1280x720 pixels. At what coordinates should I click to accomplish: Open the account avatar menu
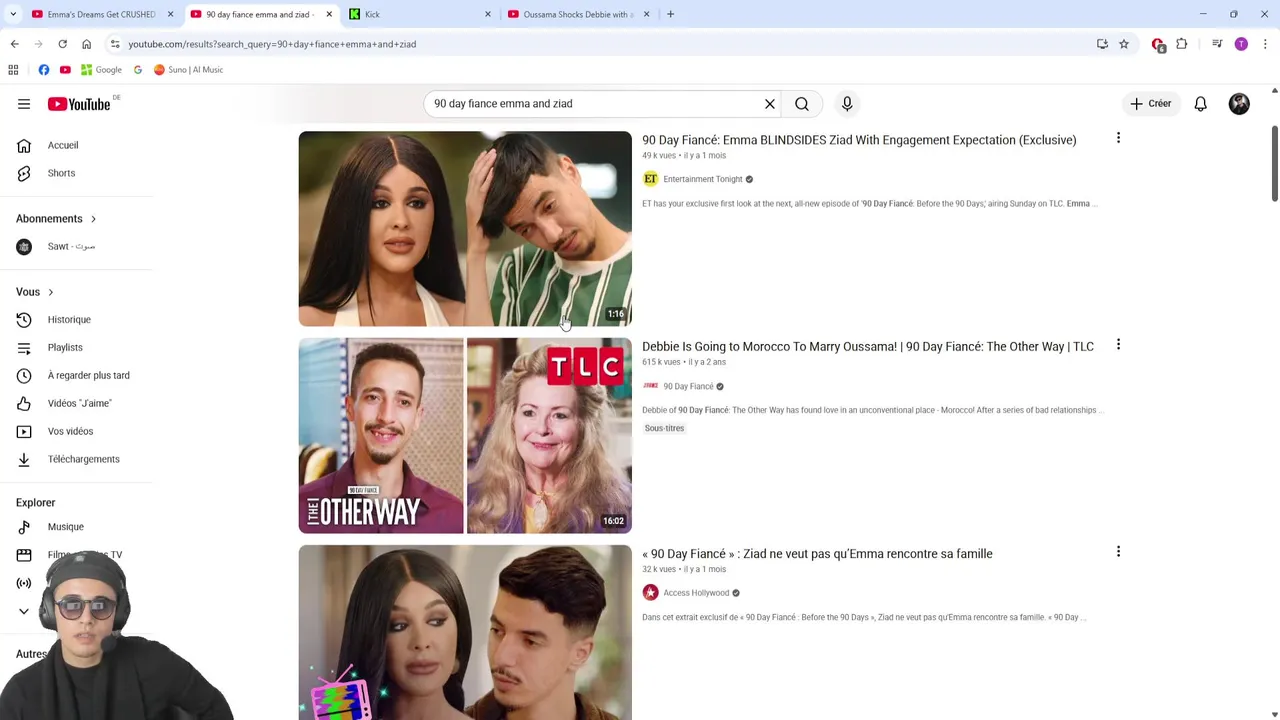tap(1239, 104)
